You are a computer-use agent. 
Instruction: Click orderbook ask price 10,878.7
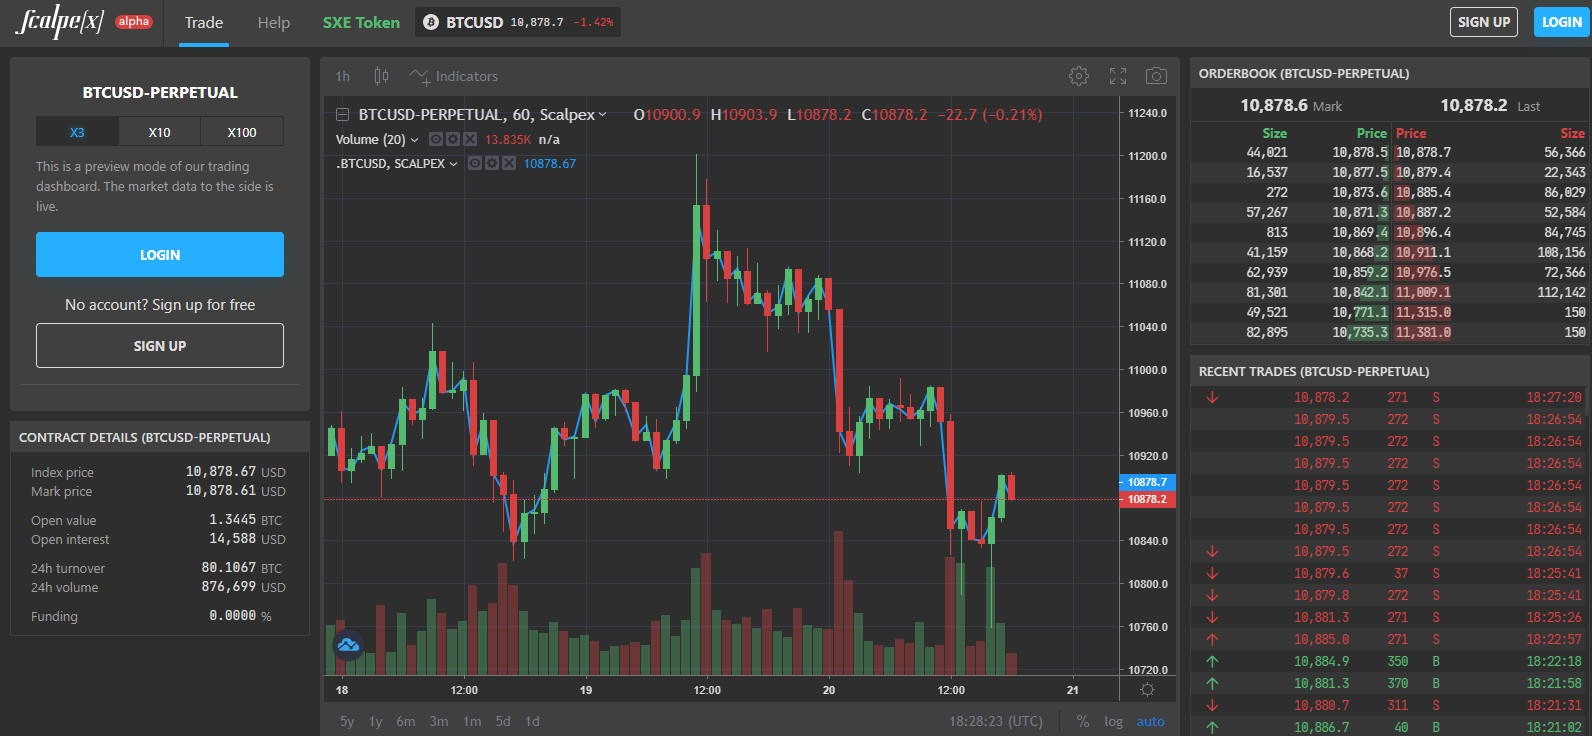coord(1423,152)
